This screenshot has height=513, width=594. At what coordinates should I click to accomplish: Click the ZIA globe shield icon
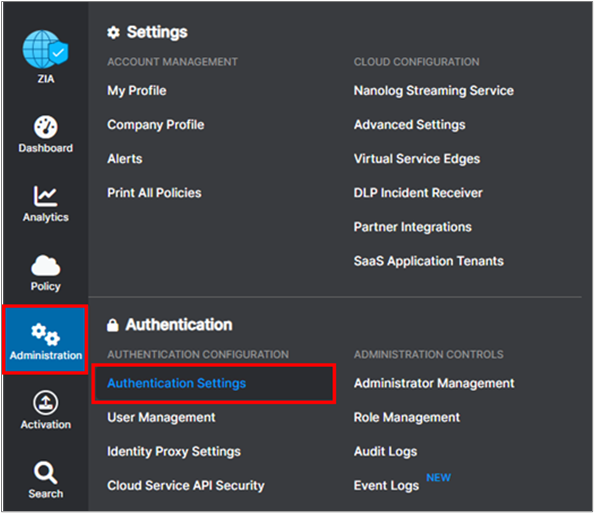click(45, 49)
